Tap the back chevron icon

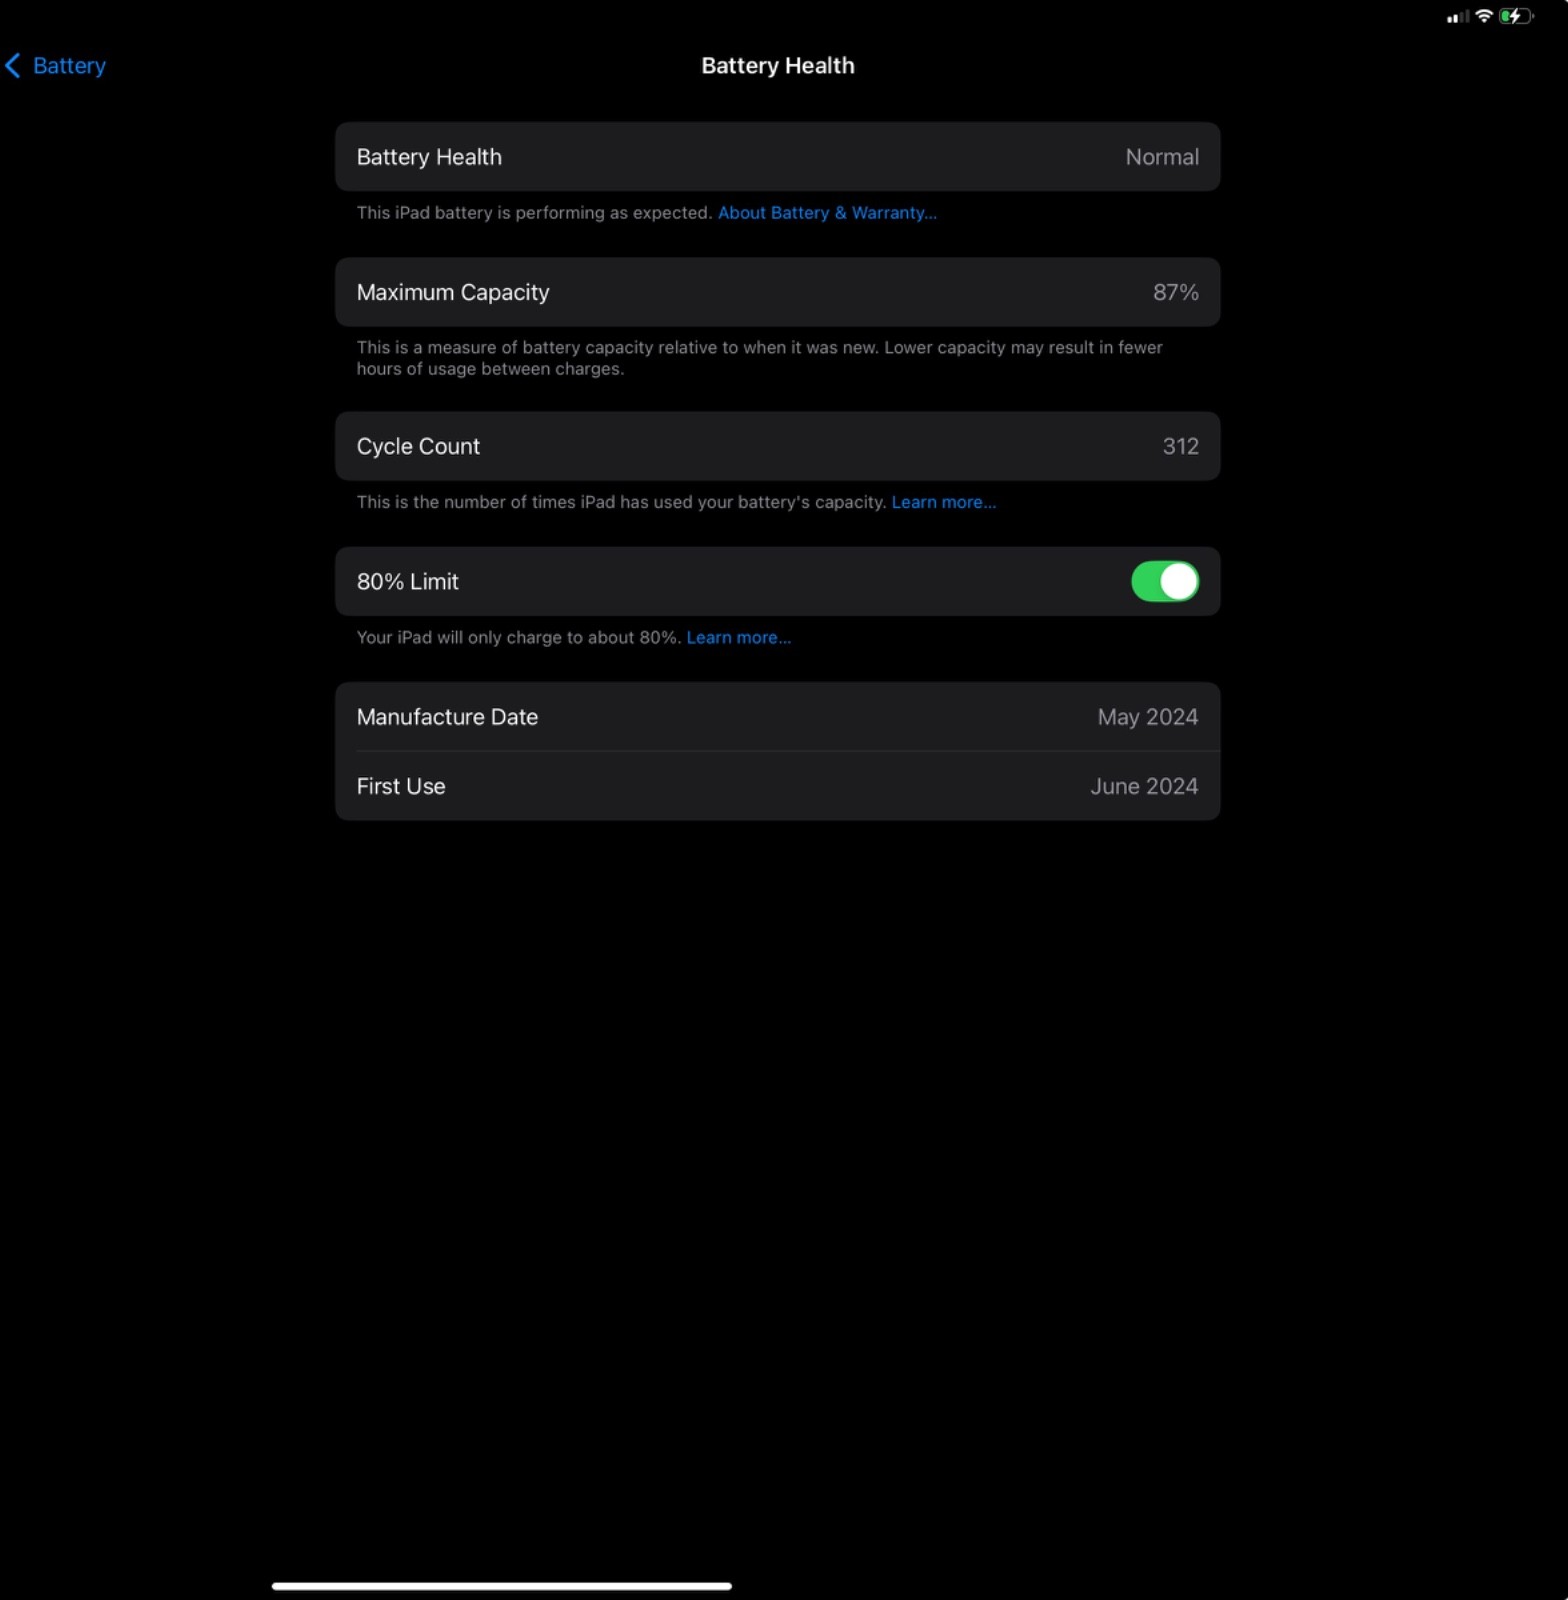coord(13,66)
